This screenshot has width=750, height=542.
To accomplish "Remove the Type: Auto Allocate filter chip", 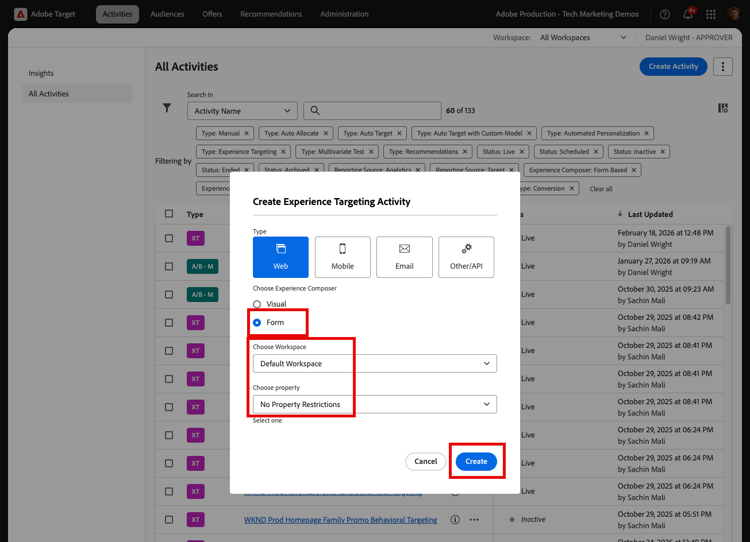I will point(325,133).
